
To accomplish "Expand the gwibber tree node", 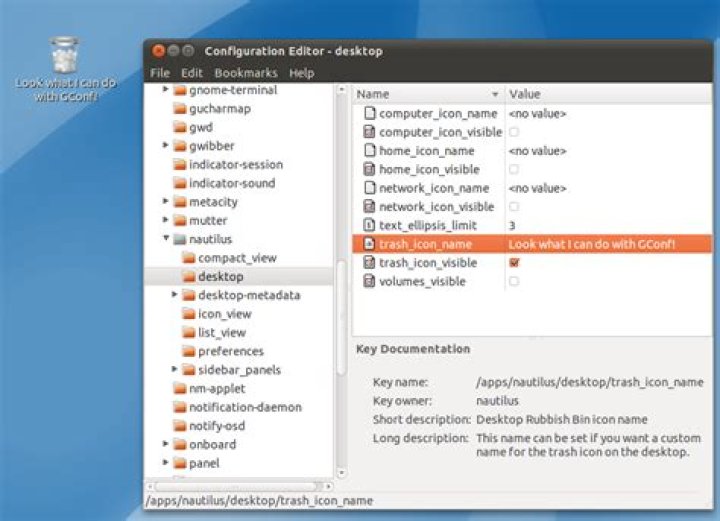I will tap(166, 145).
